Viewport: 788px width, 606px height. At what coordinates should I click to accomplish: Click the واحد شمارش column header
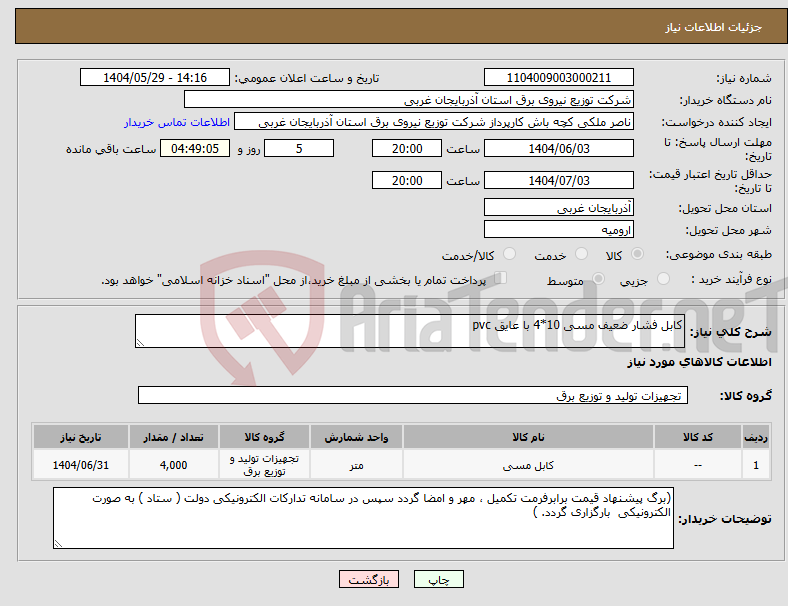coord(356,437)
